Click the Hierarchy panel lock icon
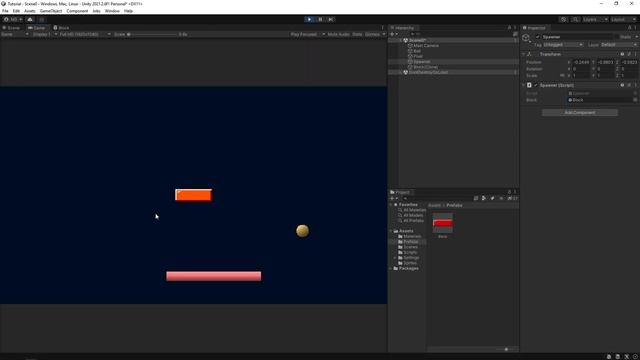Image resolution: width=640 pixels, height=360 pixels. [509, 28]
